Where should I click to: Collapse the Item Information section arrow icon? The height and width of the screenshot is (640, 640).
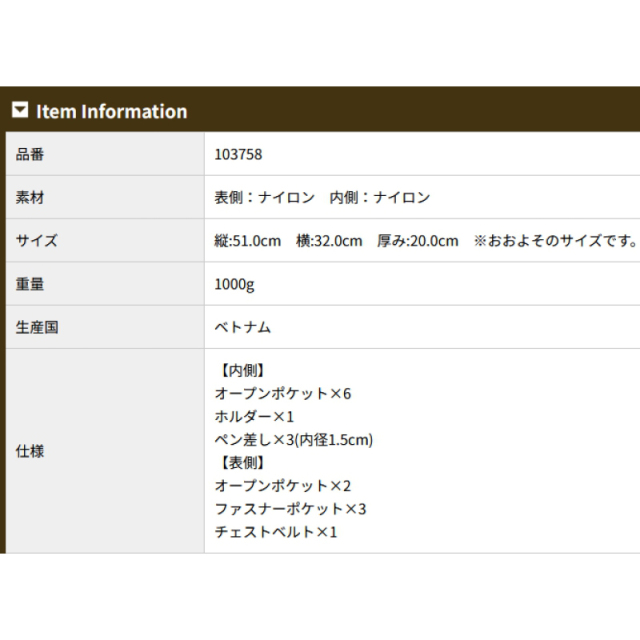(x=20, y=110)
